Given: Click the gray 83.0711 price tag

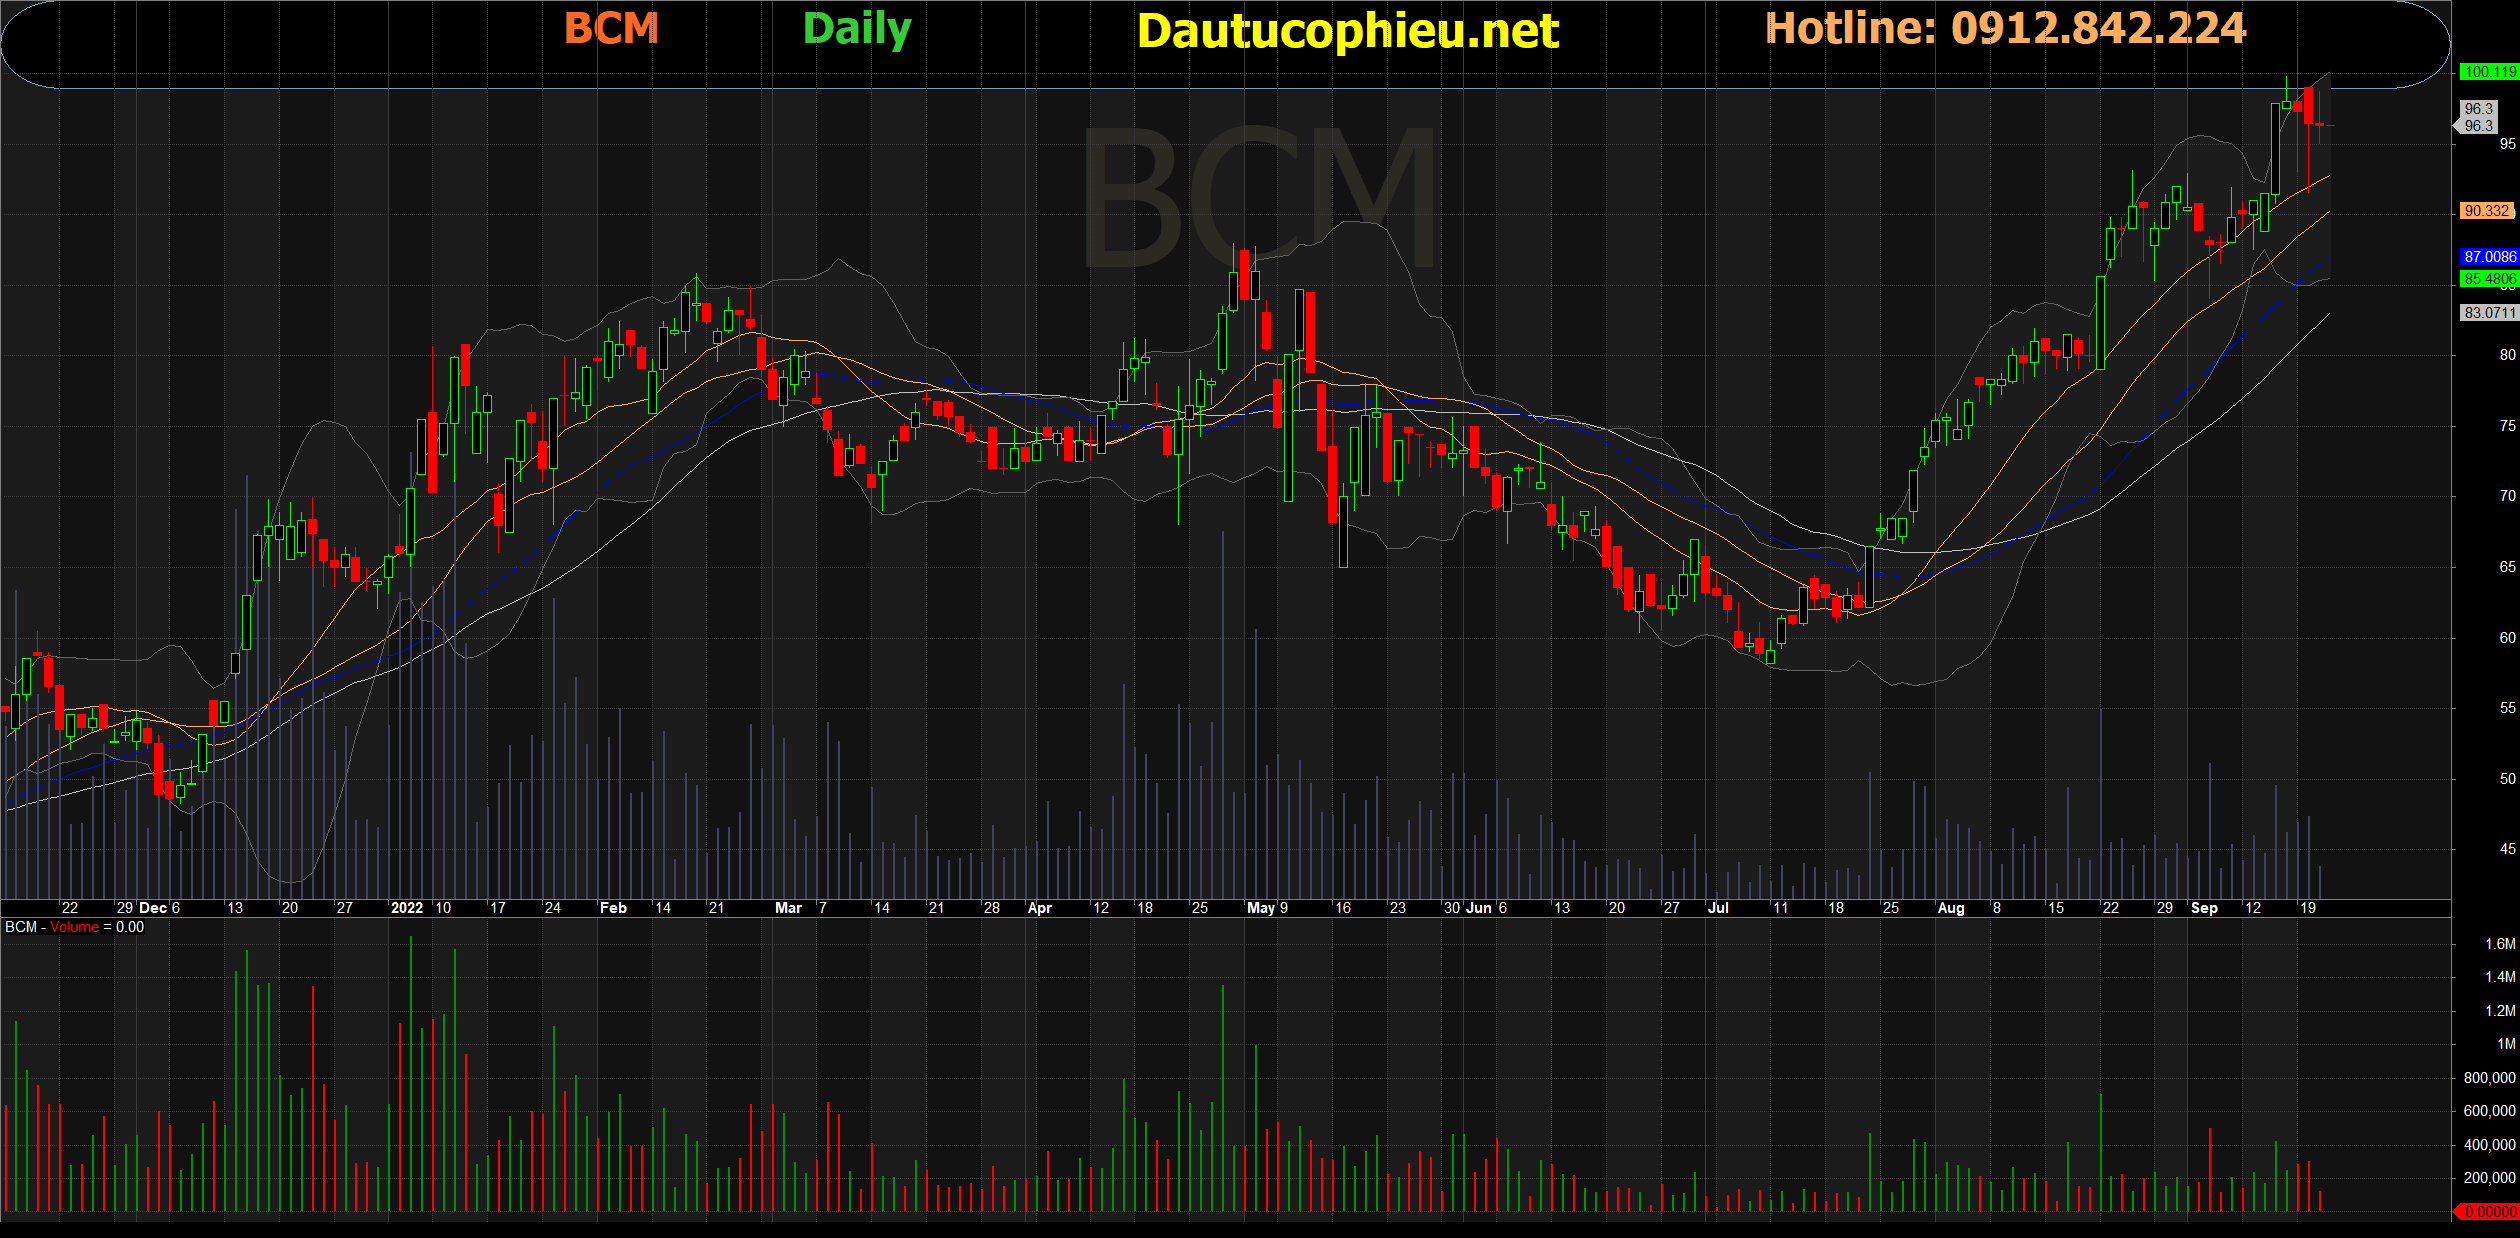Looking at the screenshot, I should pos(2488,313).
